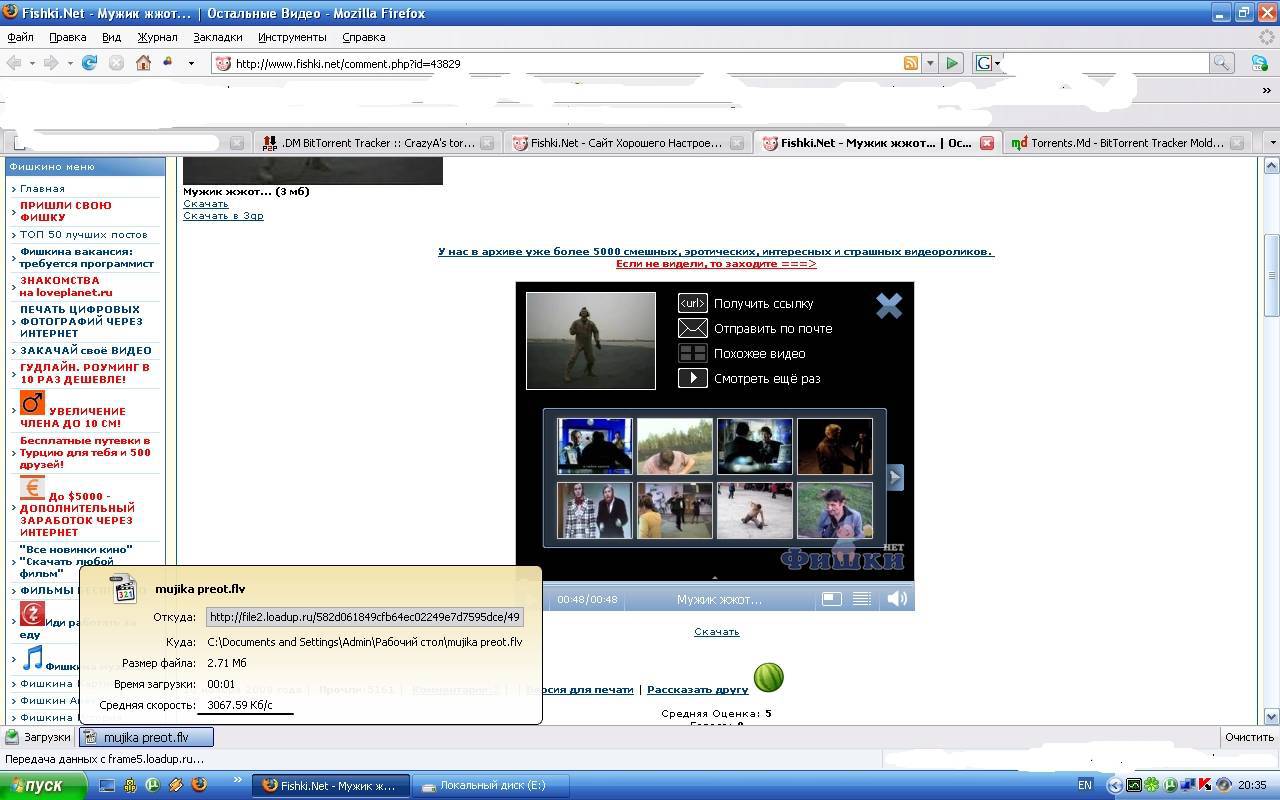Screen dimensions: 1280x800
Task: Open the Файл menu
Action: click(20, 37)
